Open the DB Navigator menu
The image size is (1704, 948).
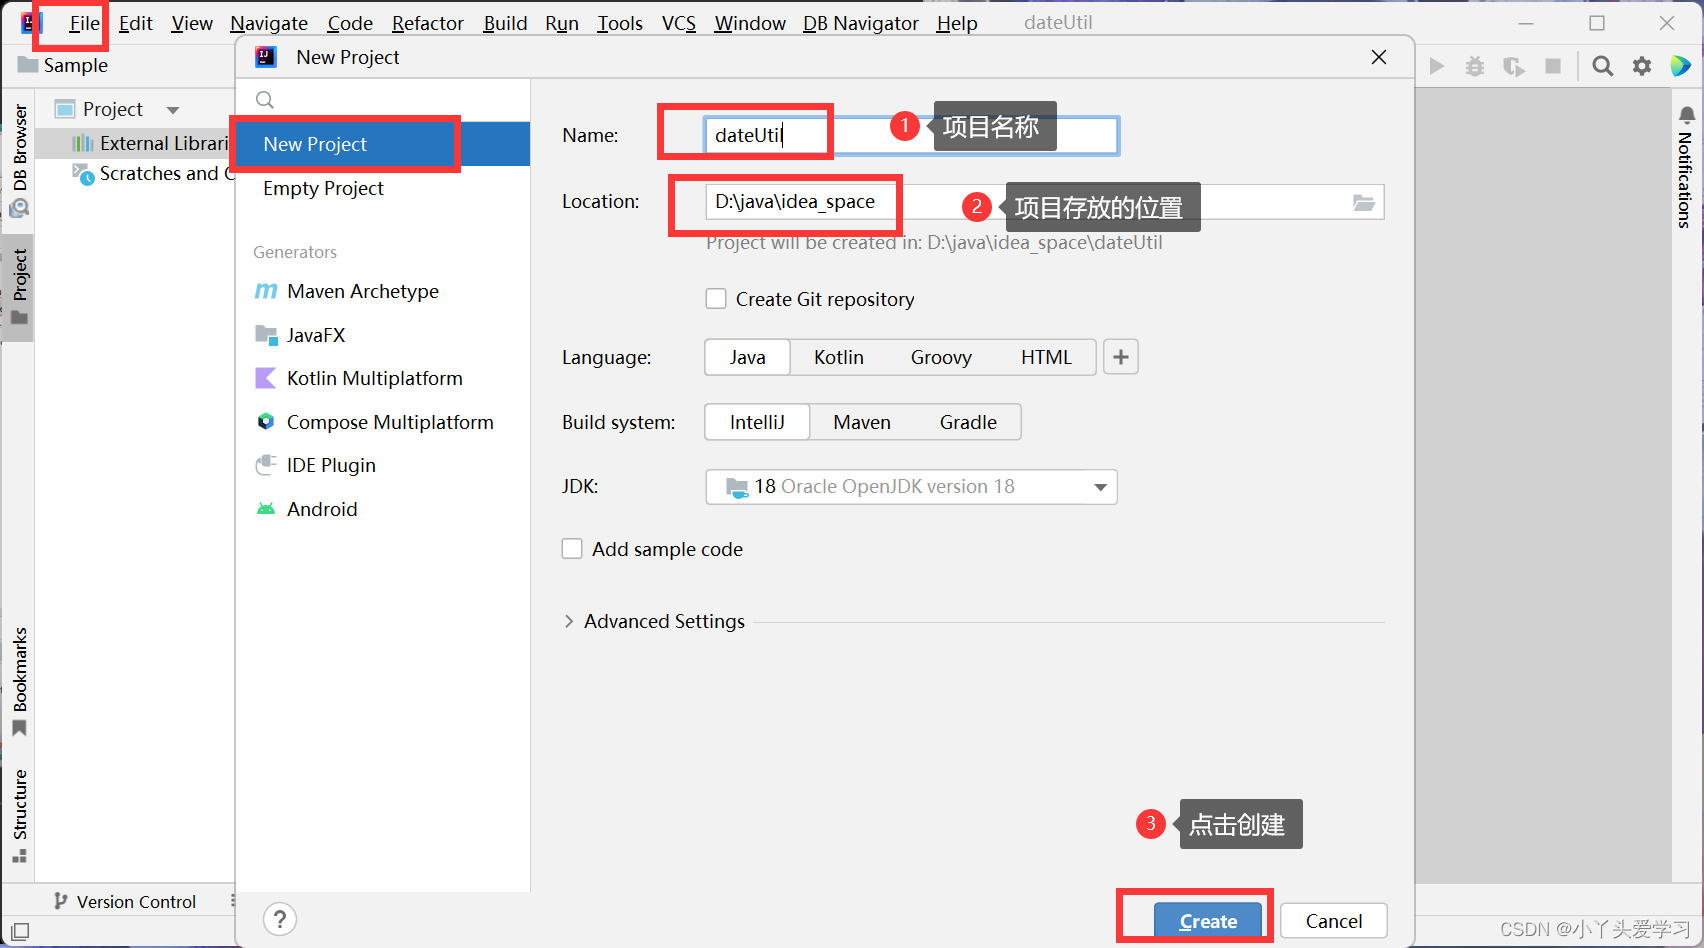click(x=860, y=23)
